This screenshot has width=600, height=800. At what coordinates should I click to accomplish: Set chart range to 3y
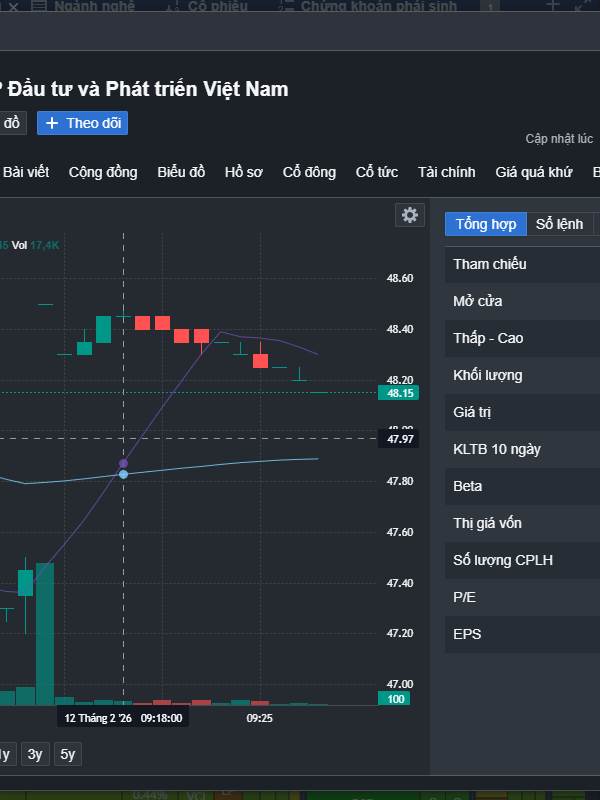pos(35,754)
